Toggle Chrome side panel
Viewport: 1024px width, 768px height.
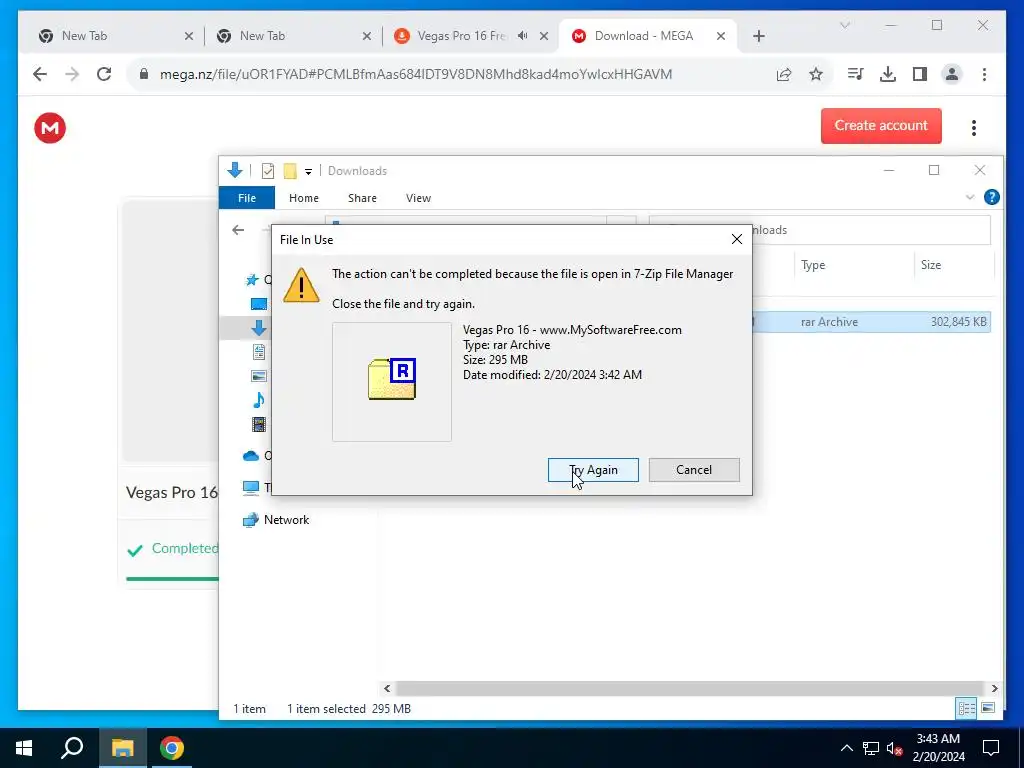(x=920, y=74)
